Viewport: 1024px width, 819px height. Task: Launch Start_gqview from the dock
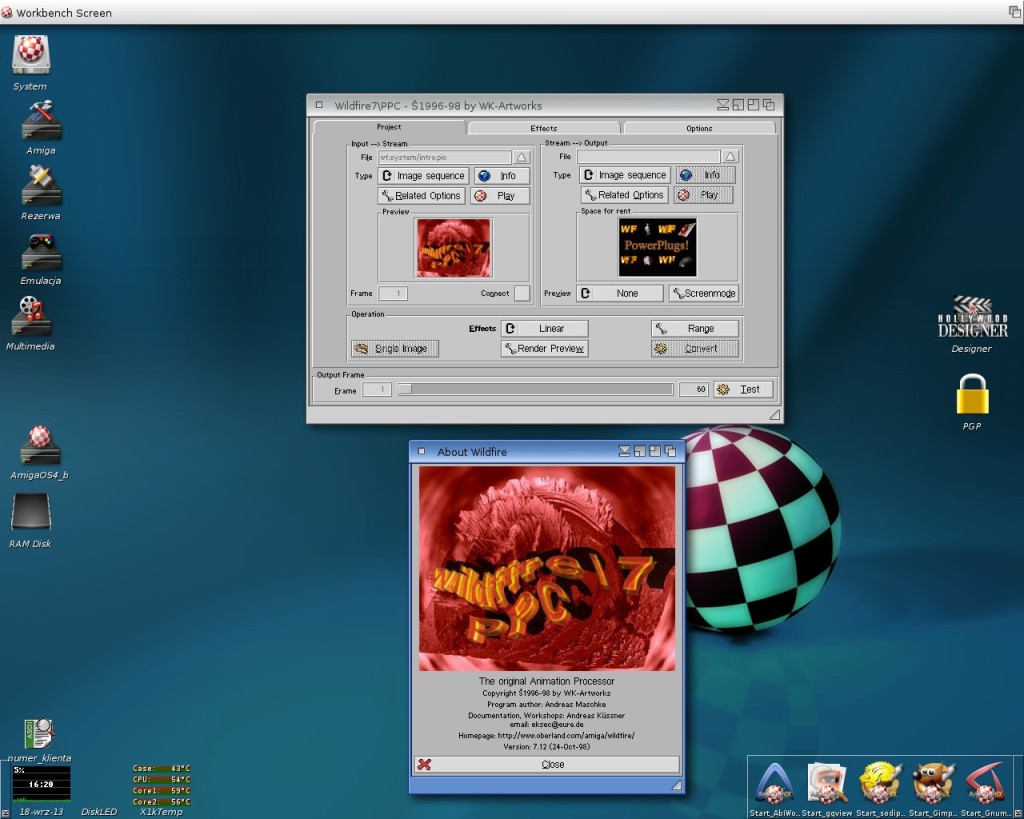coord(826,784)
